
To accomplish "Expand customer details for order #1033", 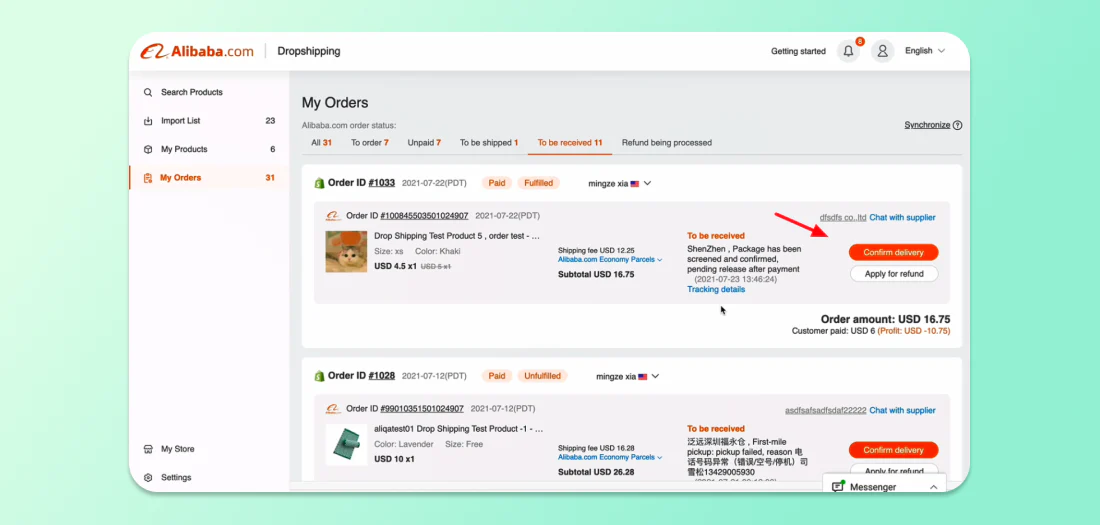I will point(648,184).
